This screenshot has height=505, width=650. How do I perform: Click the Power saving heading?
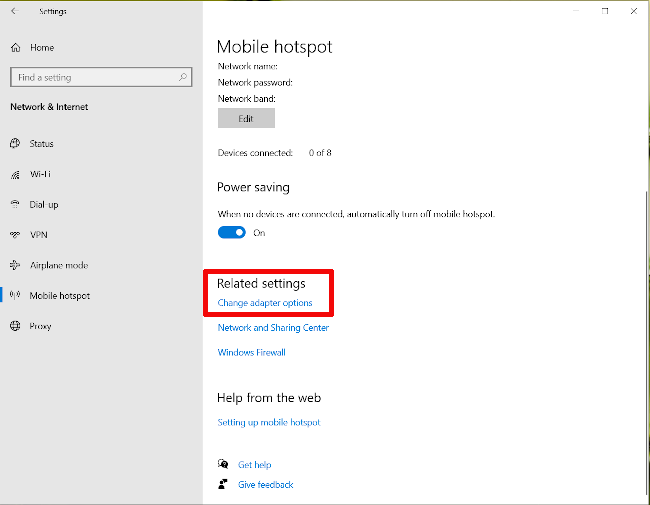click(x=253, y=187)
